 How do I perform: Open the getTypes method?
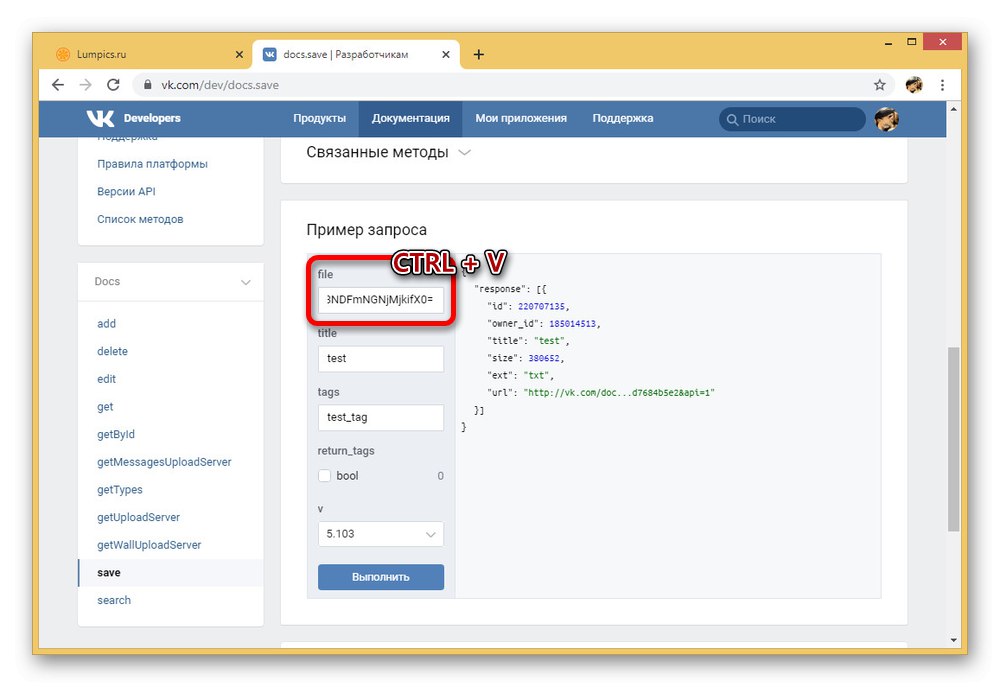(120, 490)
